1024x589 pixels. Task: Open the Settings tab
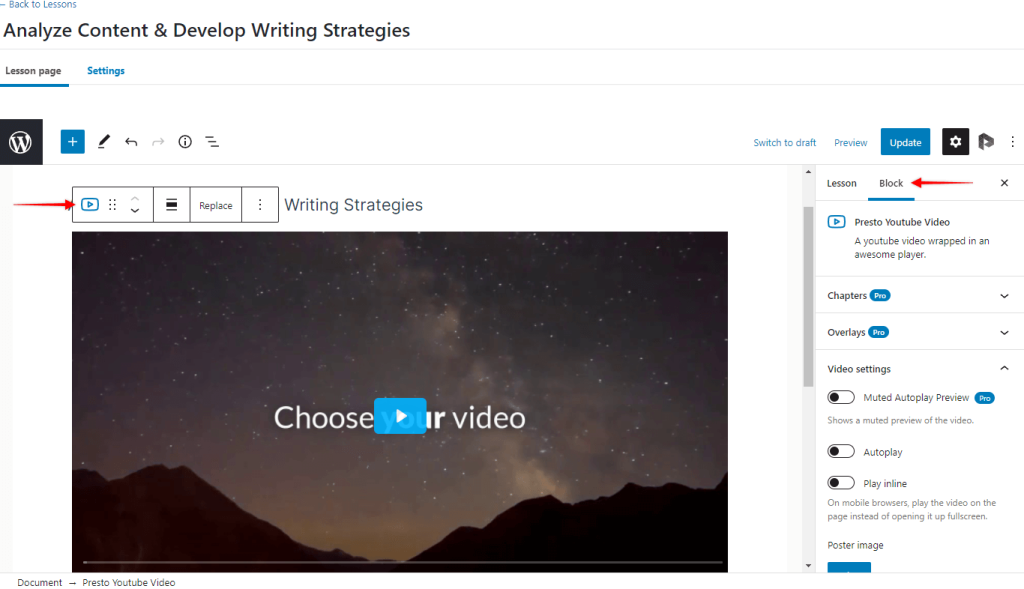coord(106,71)
